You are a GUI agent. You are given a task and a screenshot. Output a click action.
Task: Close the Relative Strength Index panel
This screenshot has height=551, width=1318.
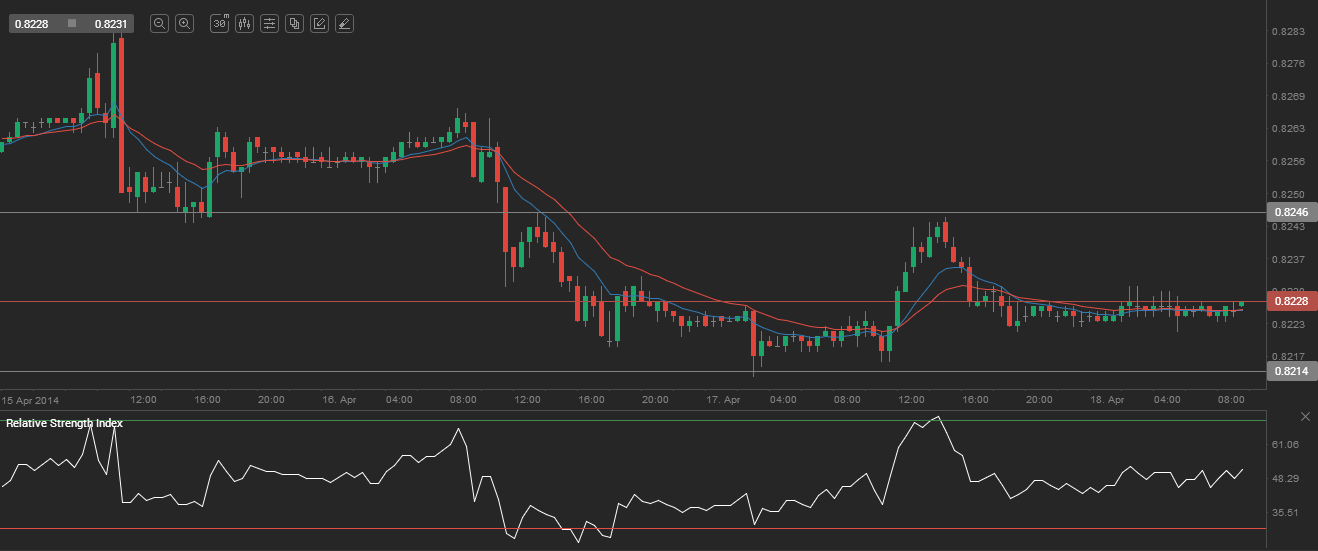(1304, 416)
